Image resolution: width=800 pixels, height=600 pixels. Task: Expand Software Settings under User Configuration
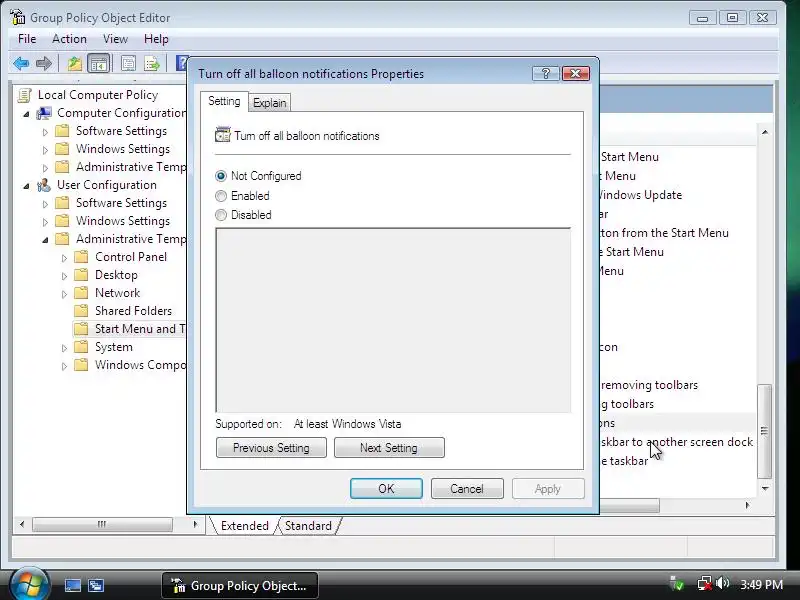(45, 204)
